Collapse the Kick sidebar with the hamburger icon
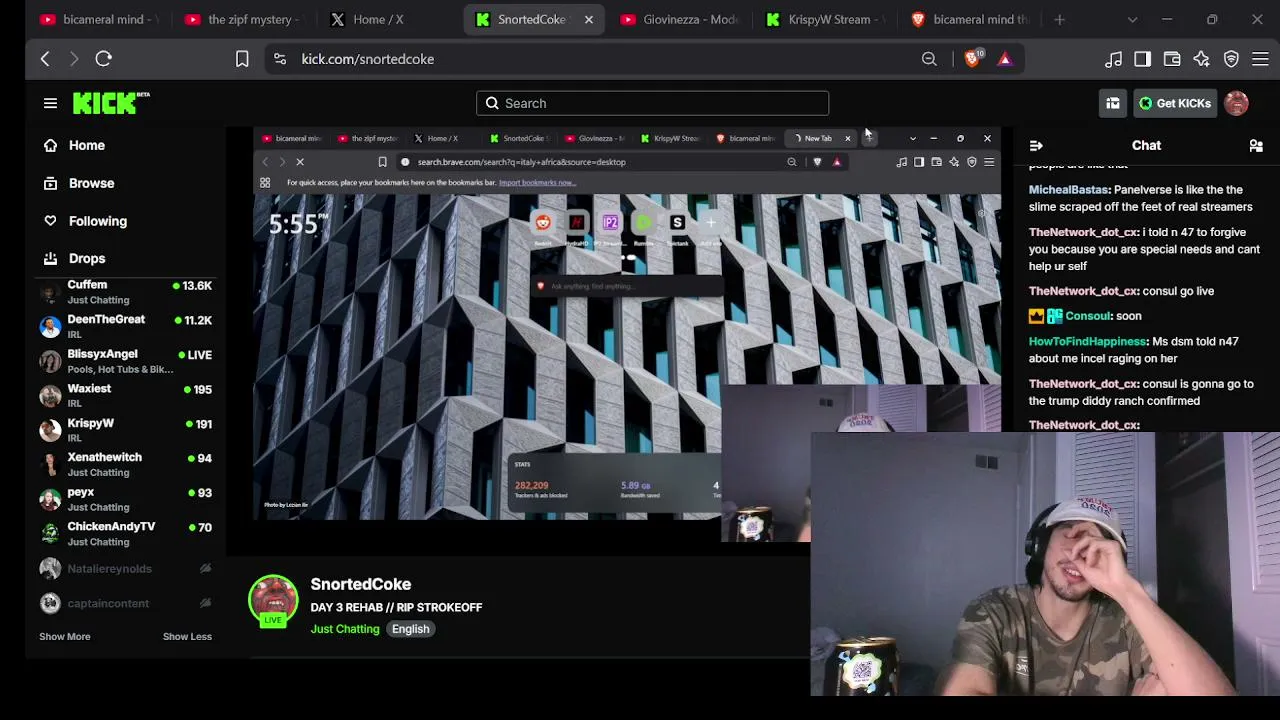The image size is (1280, 720). pyautogui.click(x=50, y=103)
